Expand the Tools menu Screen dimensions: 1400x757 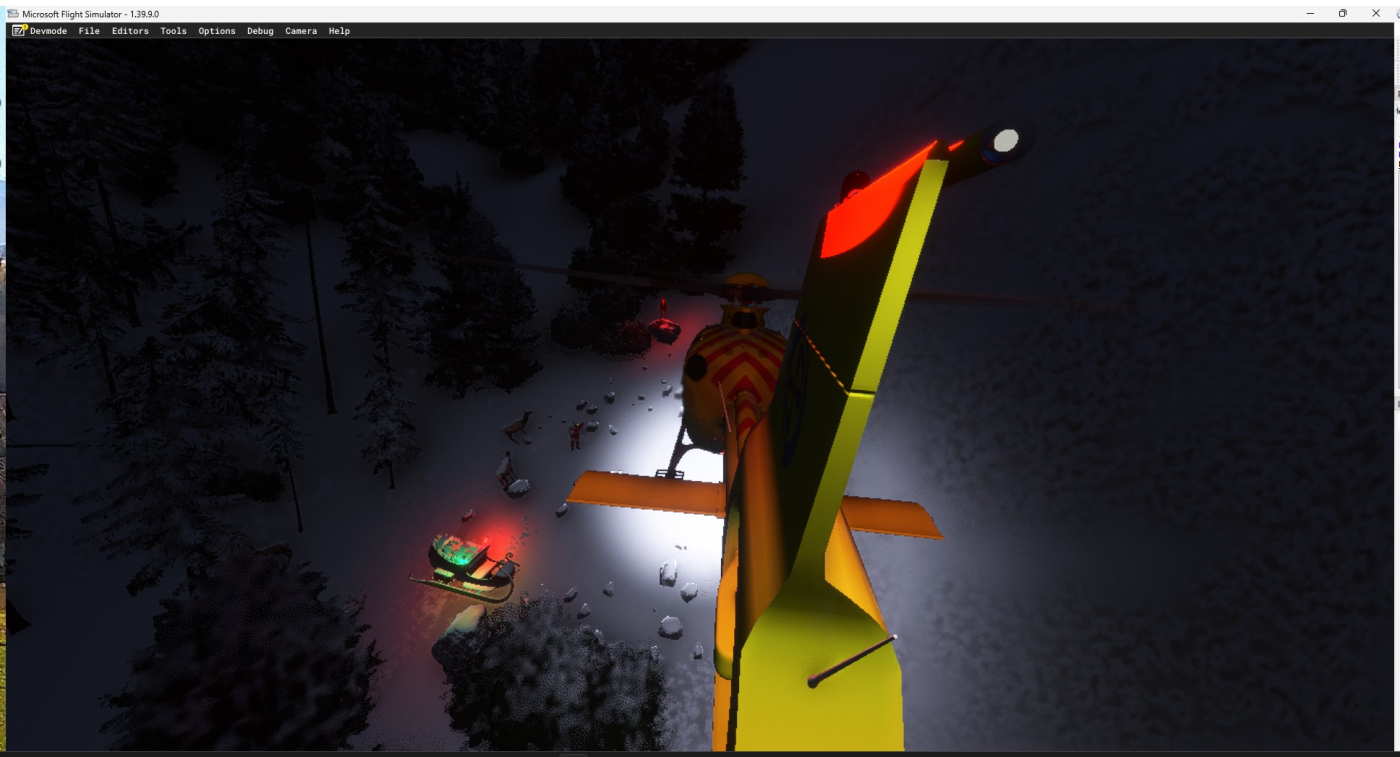173,31
